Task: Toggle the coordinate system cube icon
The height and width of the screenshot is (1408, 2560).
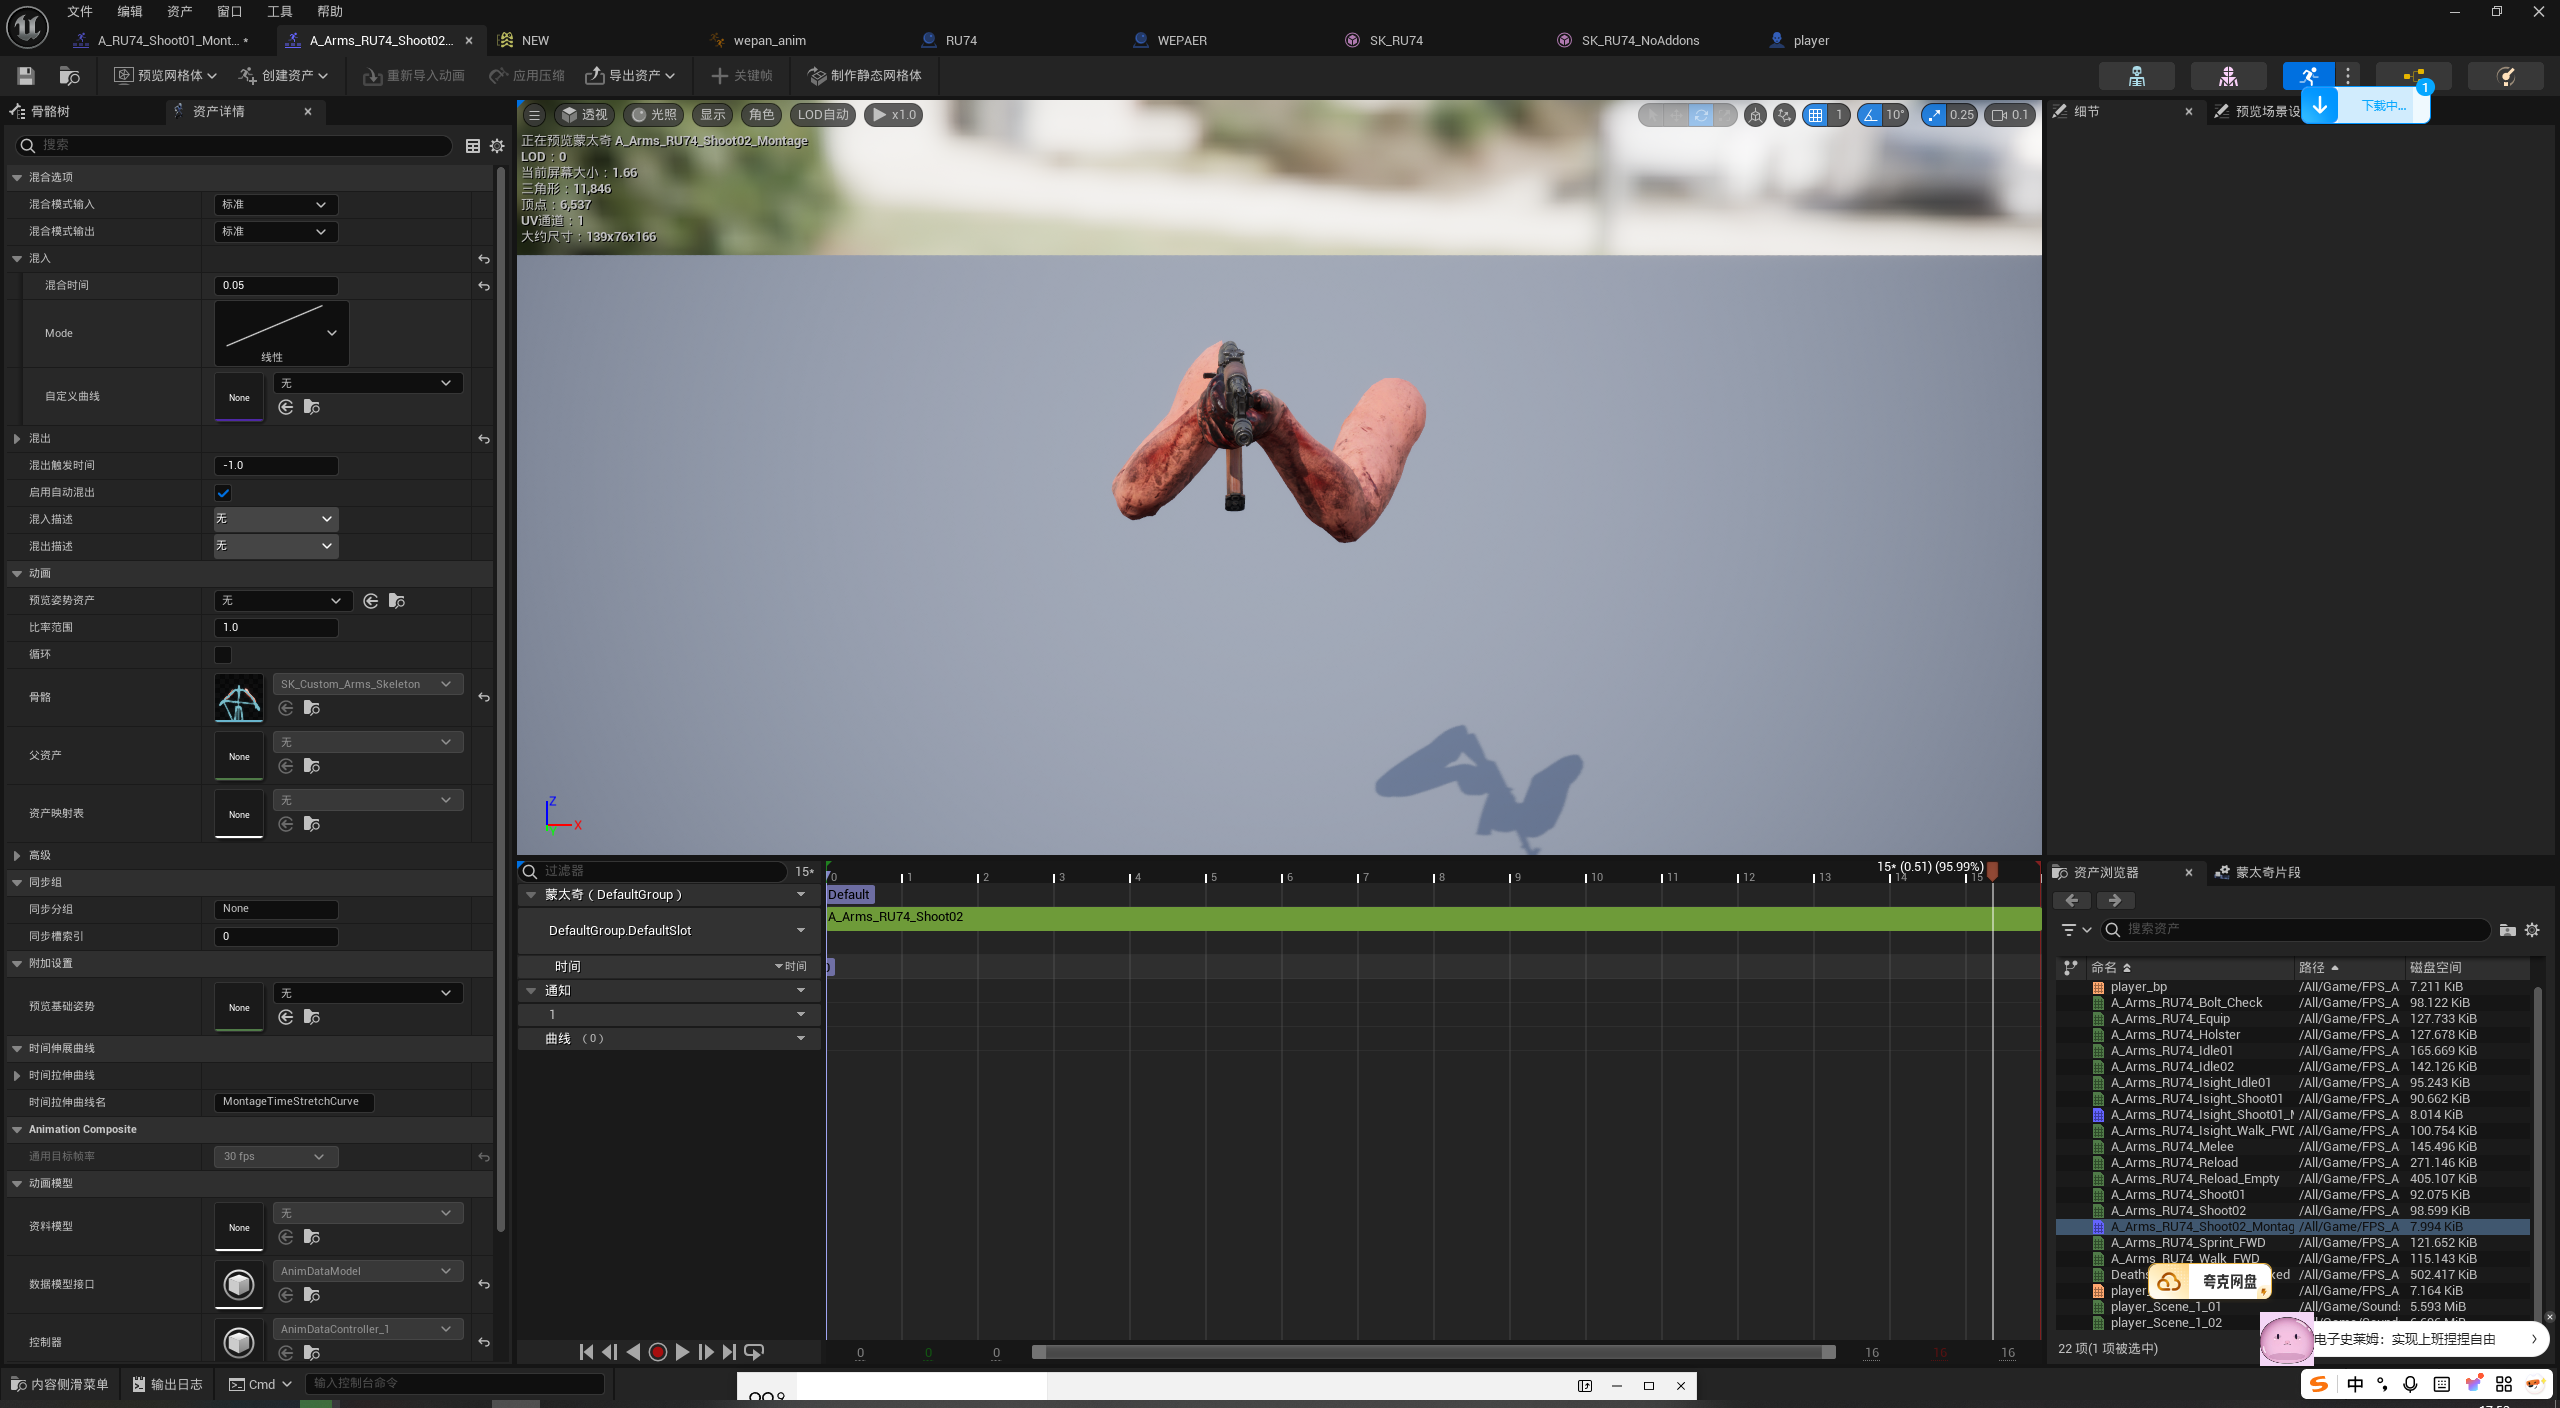Action: click(1755, 115)
